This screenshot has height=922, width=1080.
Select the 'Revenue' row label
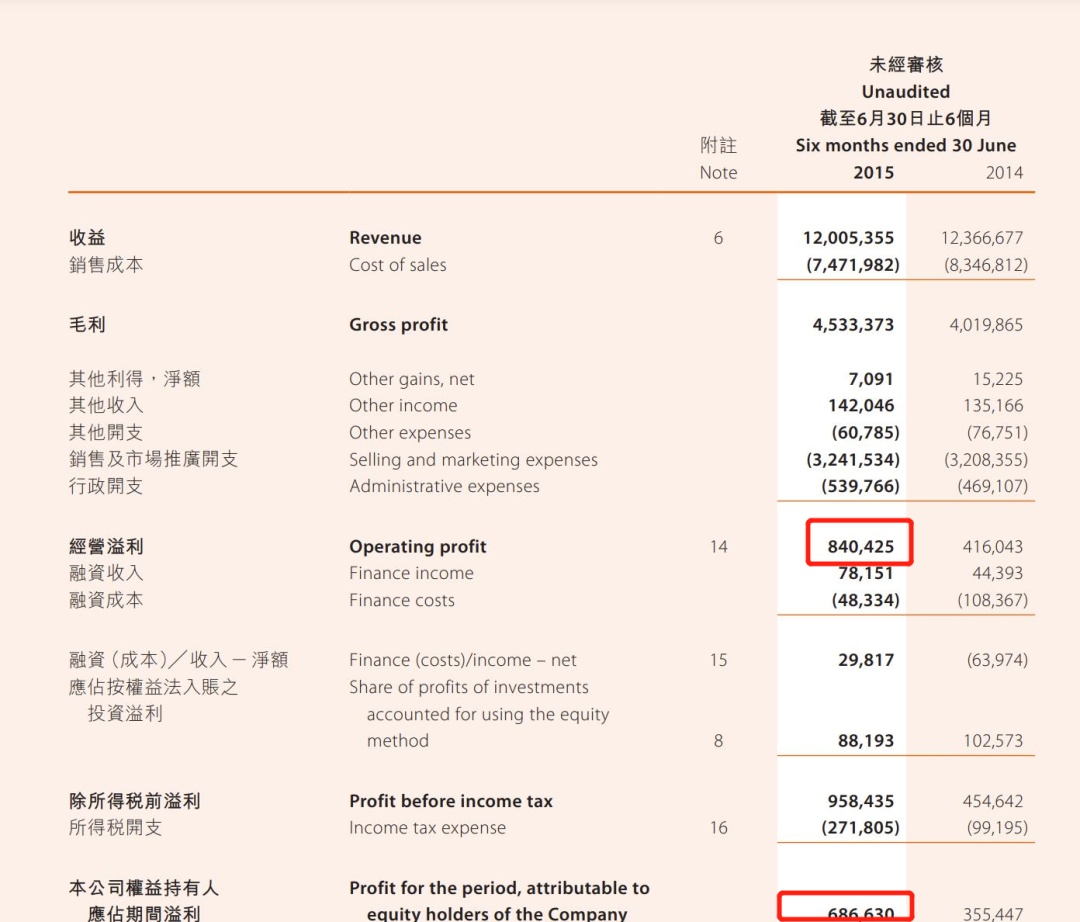(x=385, y=238)
